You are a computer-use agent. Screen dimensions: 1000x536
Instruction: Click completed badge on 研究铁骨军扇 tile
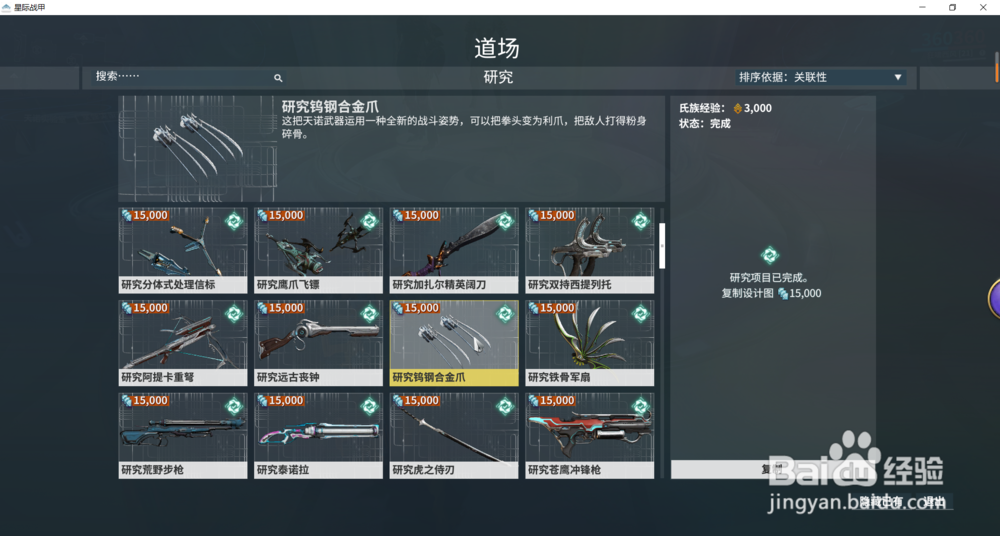click(x=641, y=314)
